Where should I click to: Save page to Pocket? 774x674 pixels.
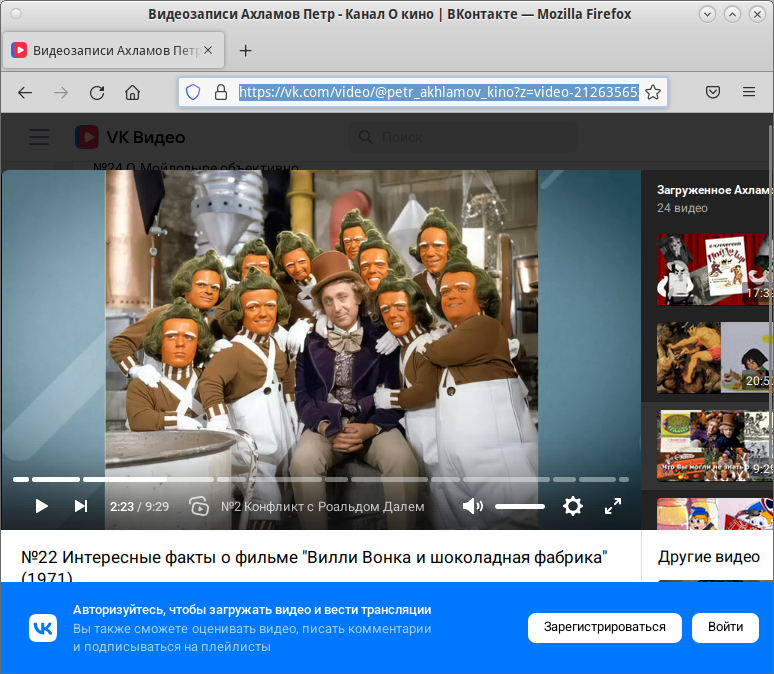(x=713, y=92)
